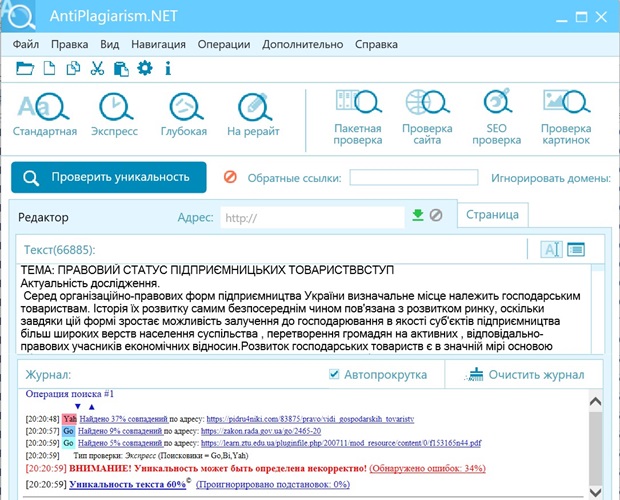Open Проверка картинок tool
Image resolution: width=620 pixels, height=500 pixels.
(x=566, y=118)
